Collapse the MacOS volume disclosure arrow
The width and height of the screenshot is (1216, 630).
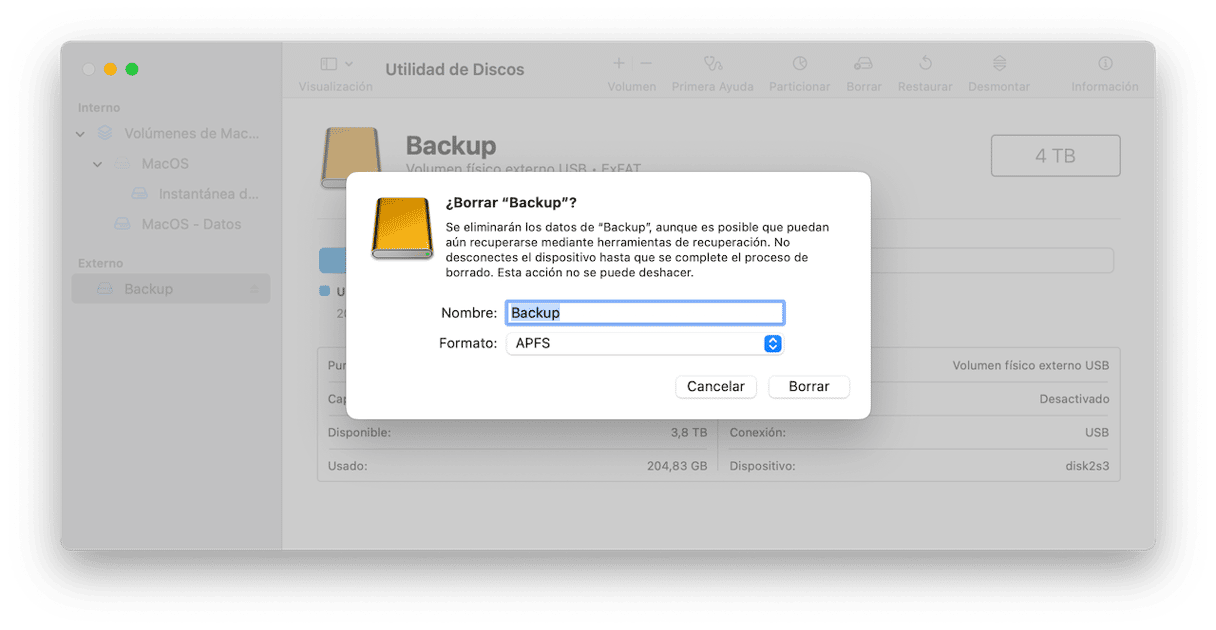(x=97, y=164)
